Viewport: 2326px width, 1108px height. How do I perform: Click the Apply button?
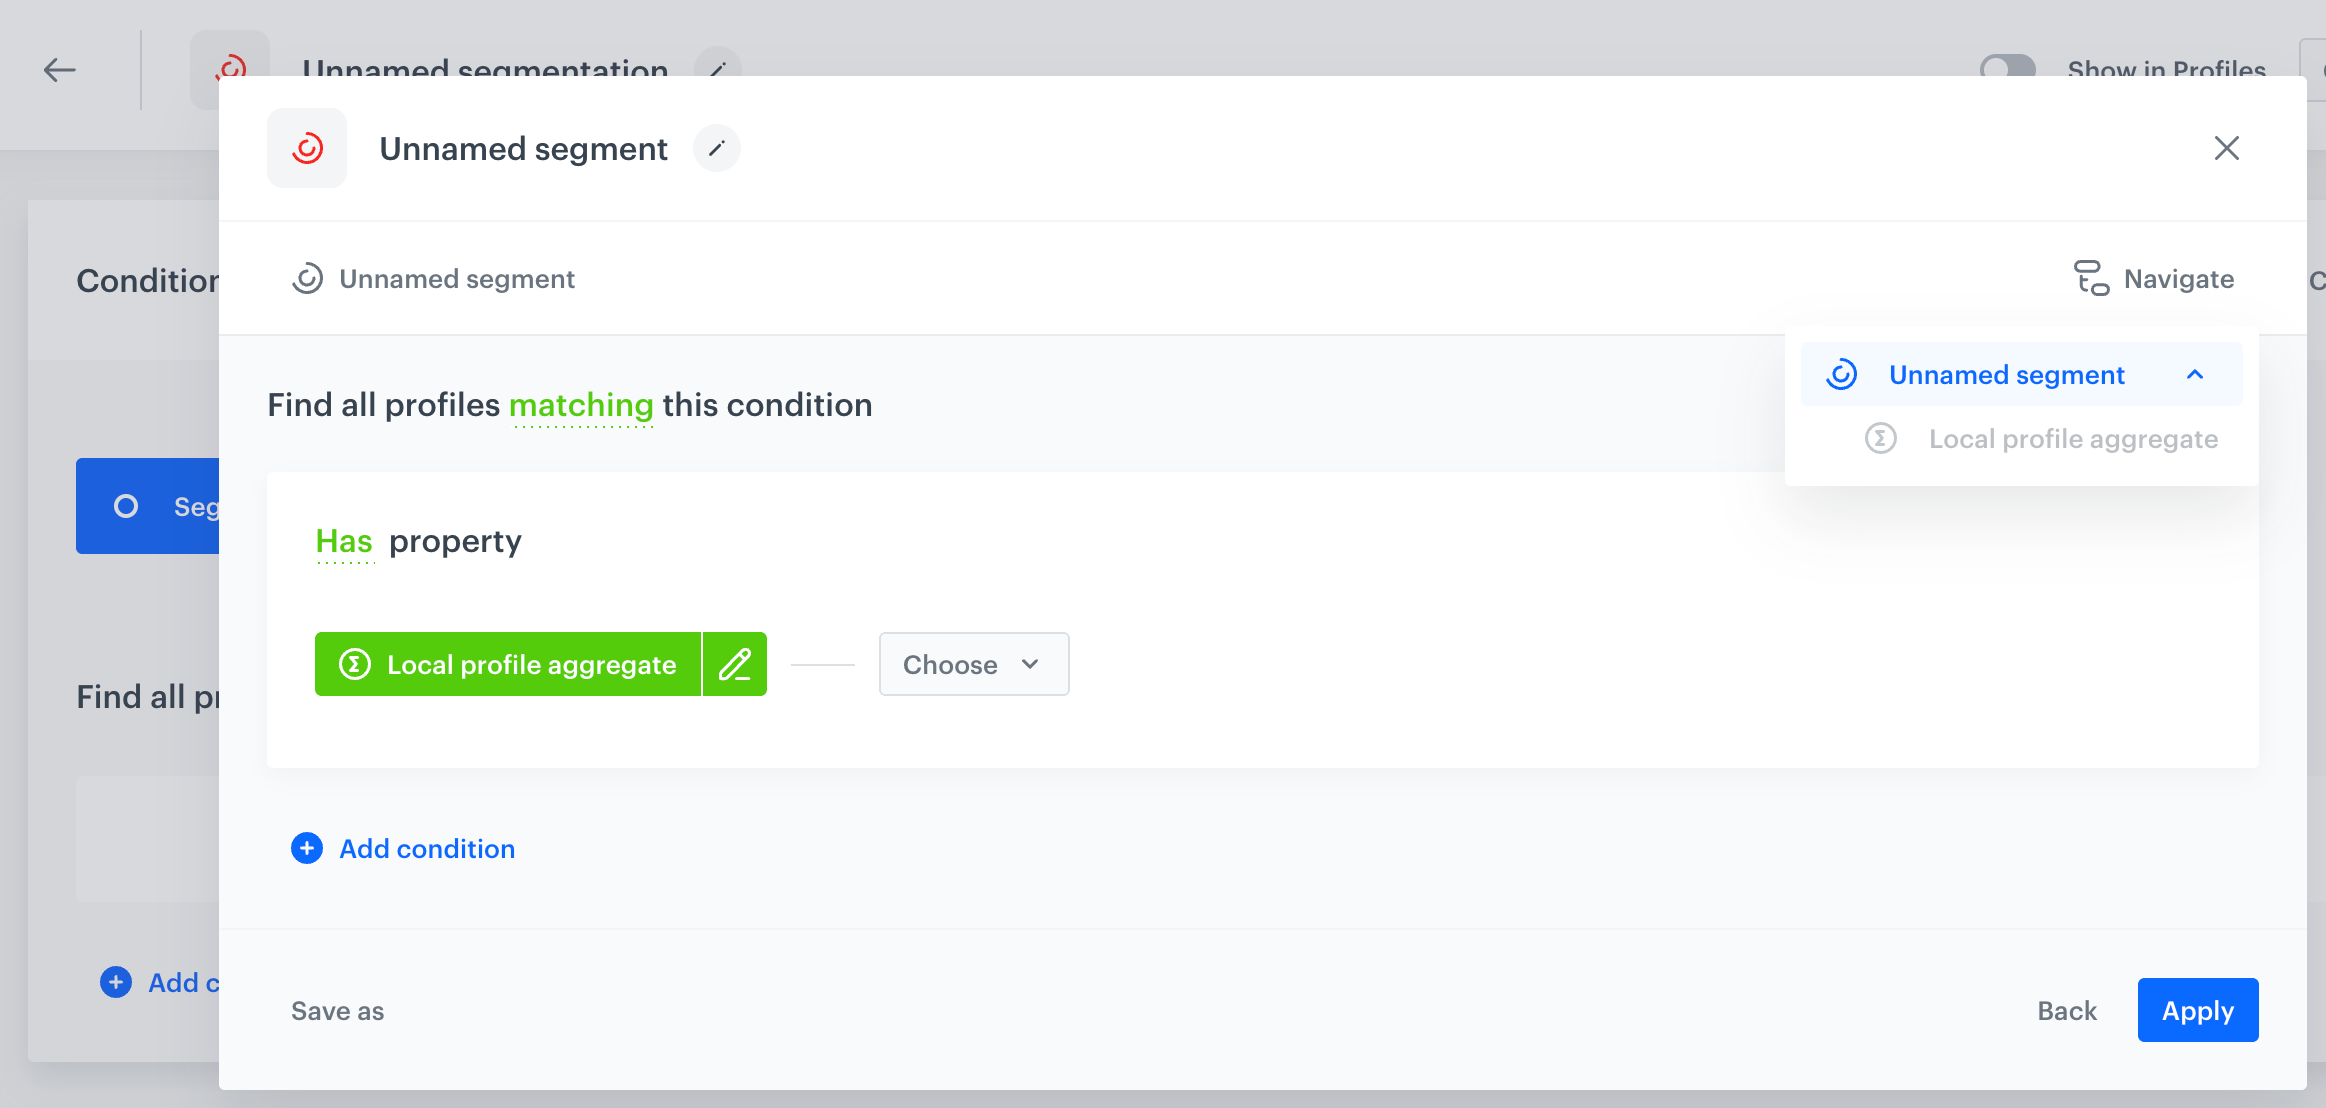pyautogui.click(x=2198, y=1010)
